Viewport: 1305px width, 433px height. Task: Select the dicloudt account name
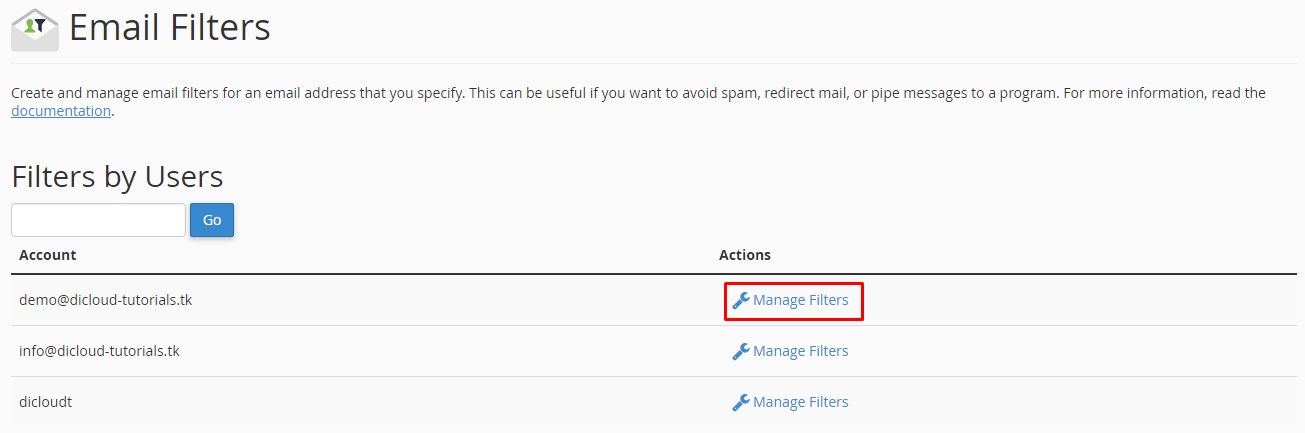[45, 402]
